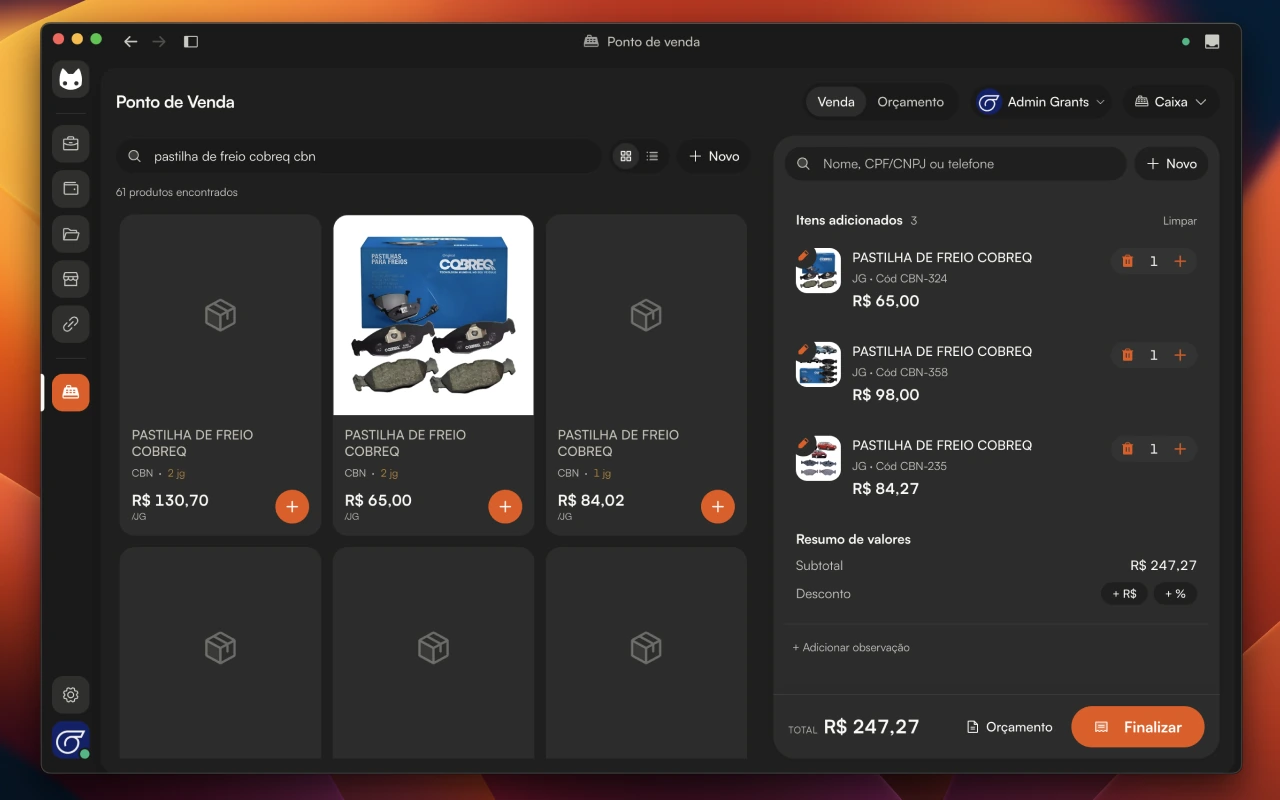The image size is (1280, 800).
Task: Remove item CBN-358 with trash icon
Action: [1128, 355]
